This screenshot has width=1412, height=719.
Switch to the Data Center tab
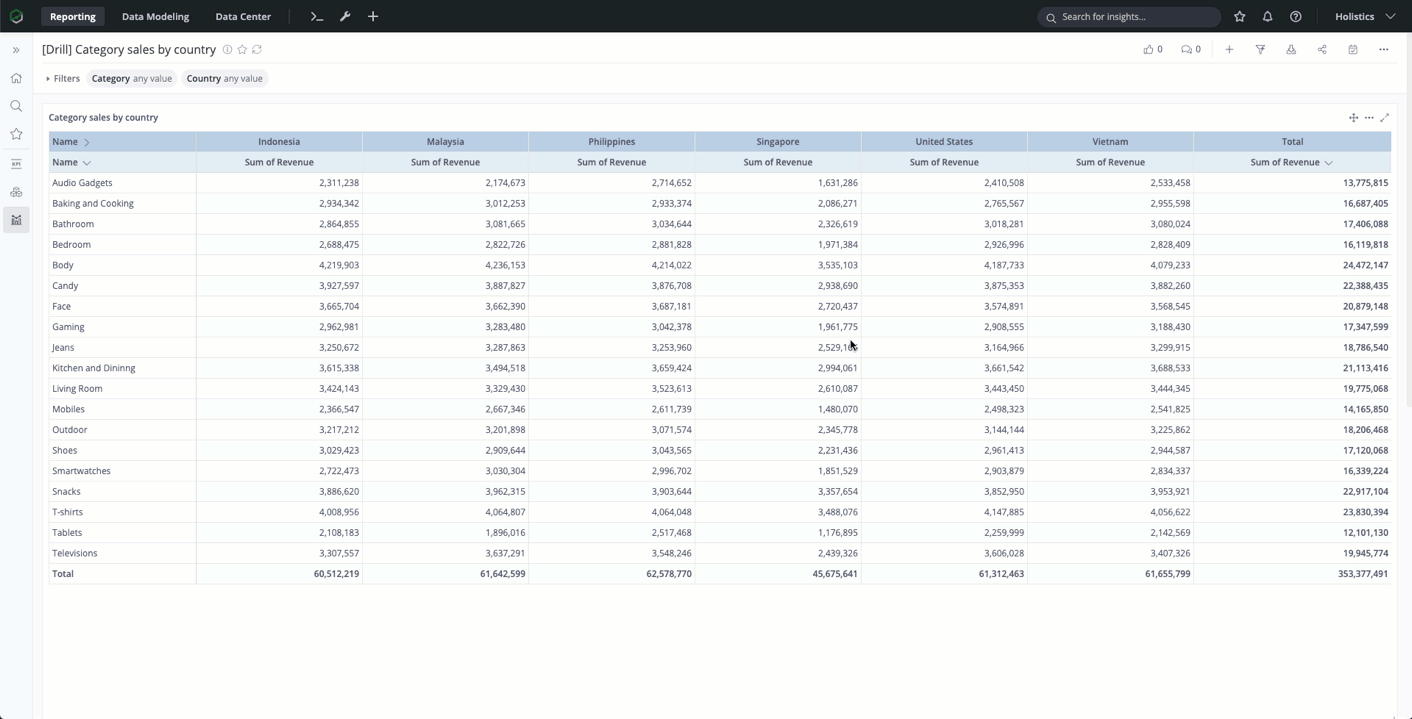(x=243, y=16)
